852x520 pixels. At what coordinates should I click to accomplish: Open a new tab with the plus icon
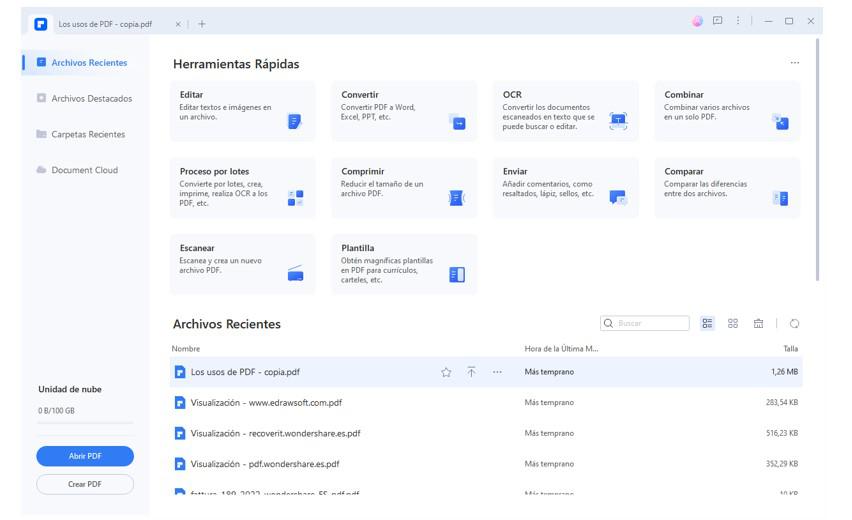201,23
